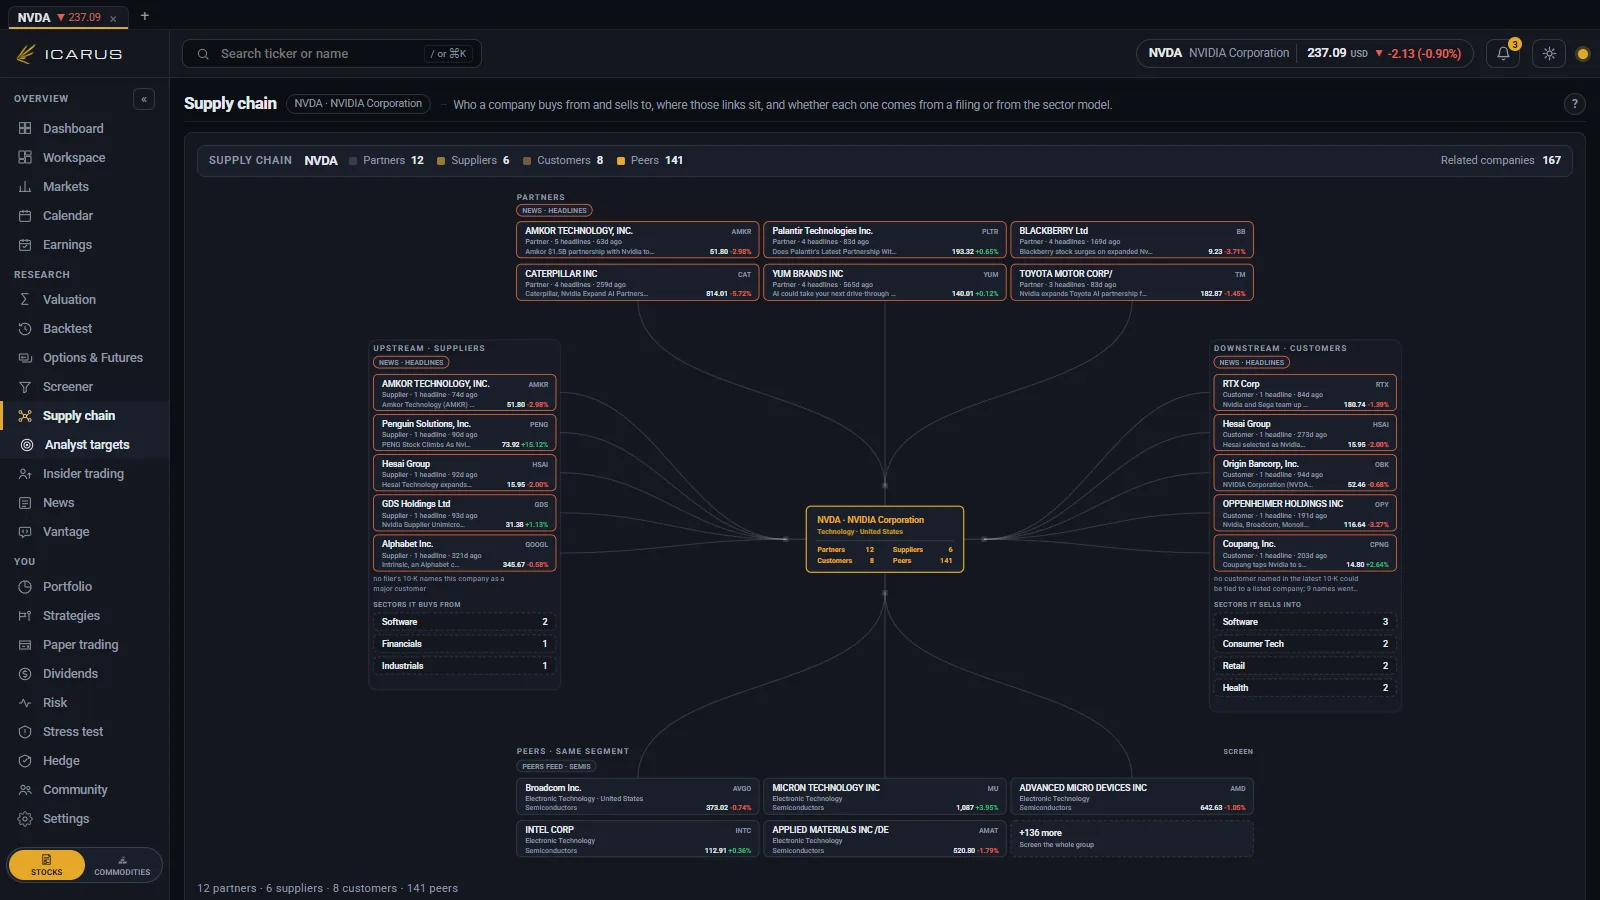This screenshot has height=900, width=1600.
Task: Click the Screener funnel icon
Action: 25,387
